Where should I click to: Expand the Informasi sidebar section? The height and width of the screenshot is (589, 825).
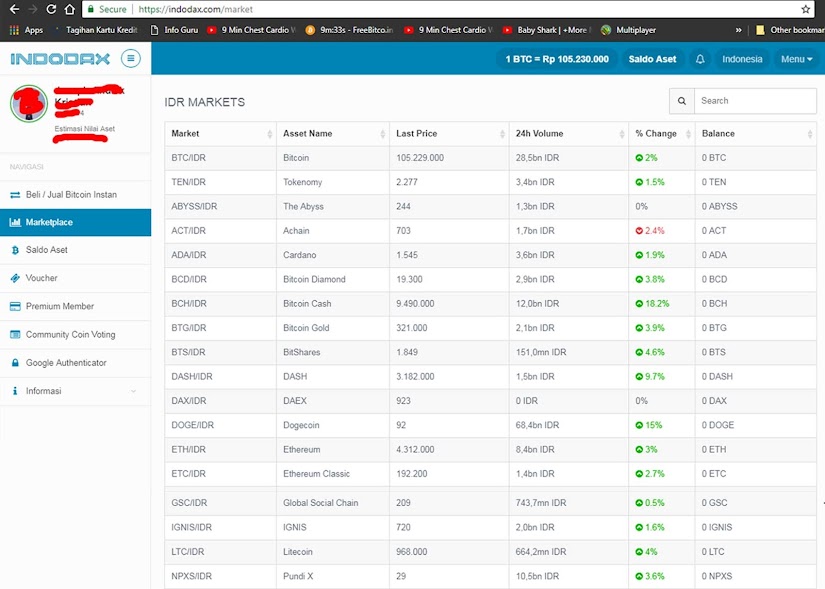click(x=75, y=391)
